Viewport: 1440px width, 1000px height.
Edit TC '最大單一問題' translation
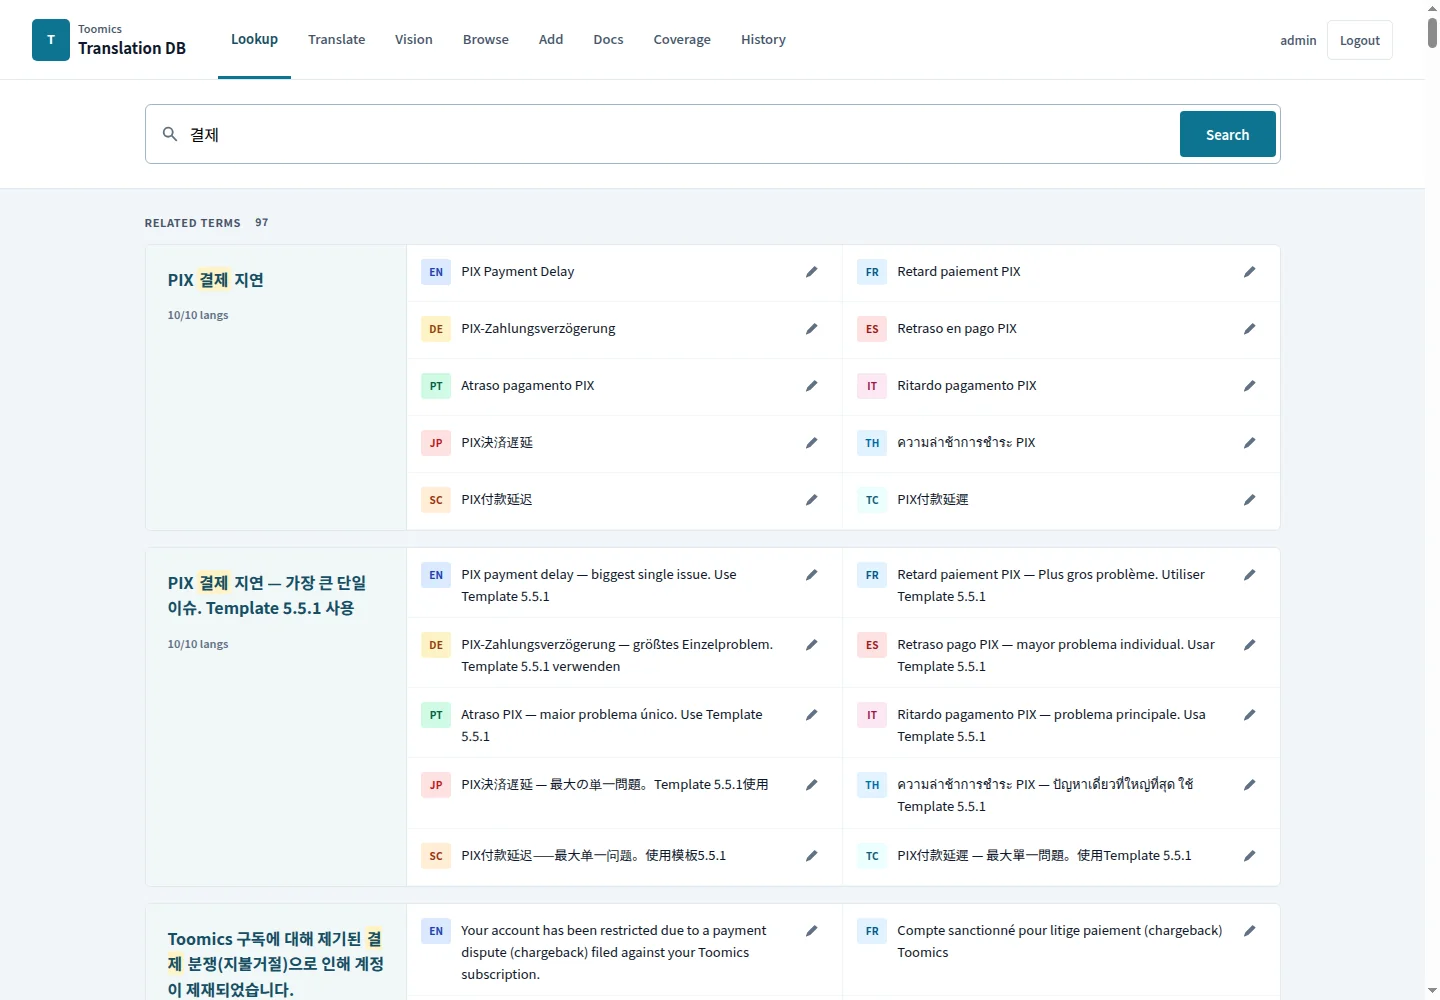(1249, 856)
